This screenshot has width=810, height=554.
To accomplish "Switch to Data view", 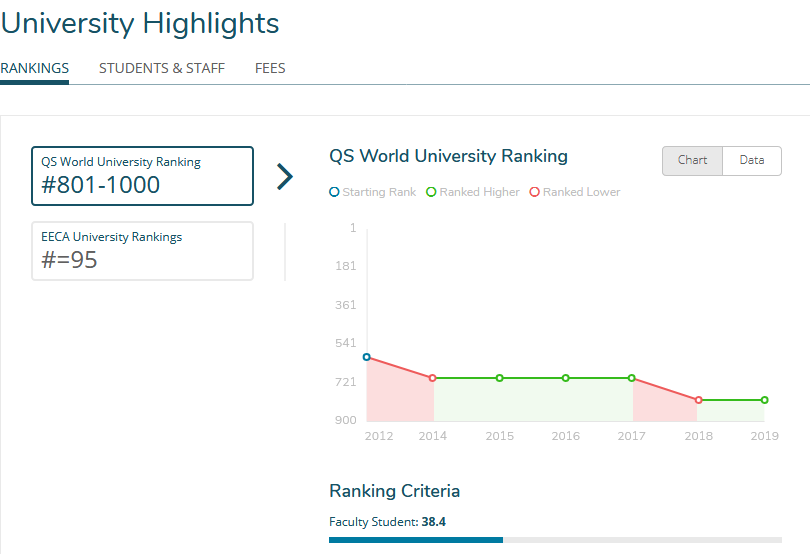I will 752,161.
